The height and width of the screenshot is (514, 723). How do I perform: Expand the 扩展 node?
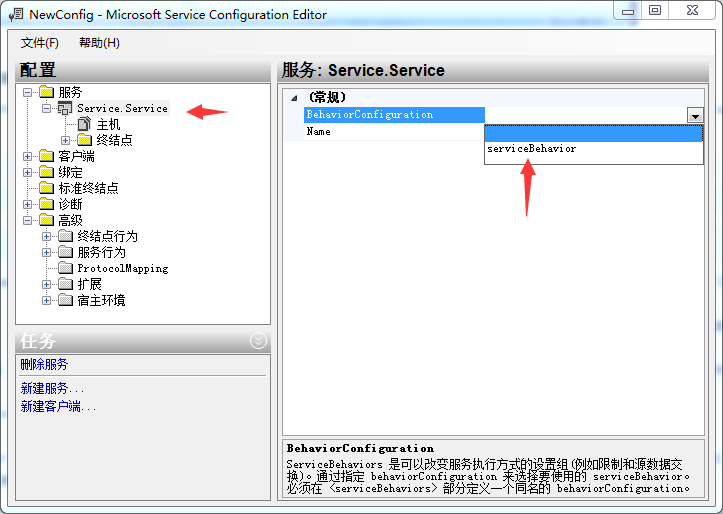[x=47, y=284]
